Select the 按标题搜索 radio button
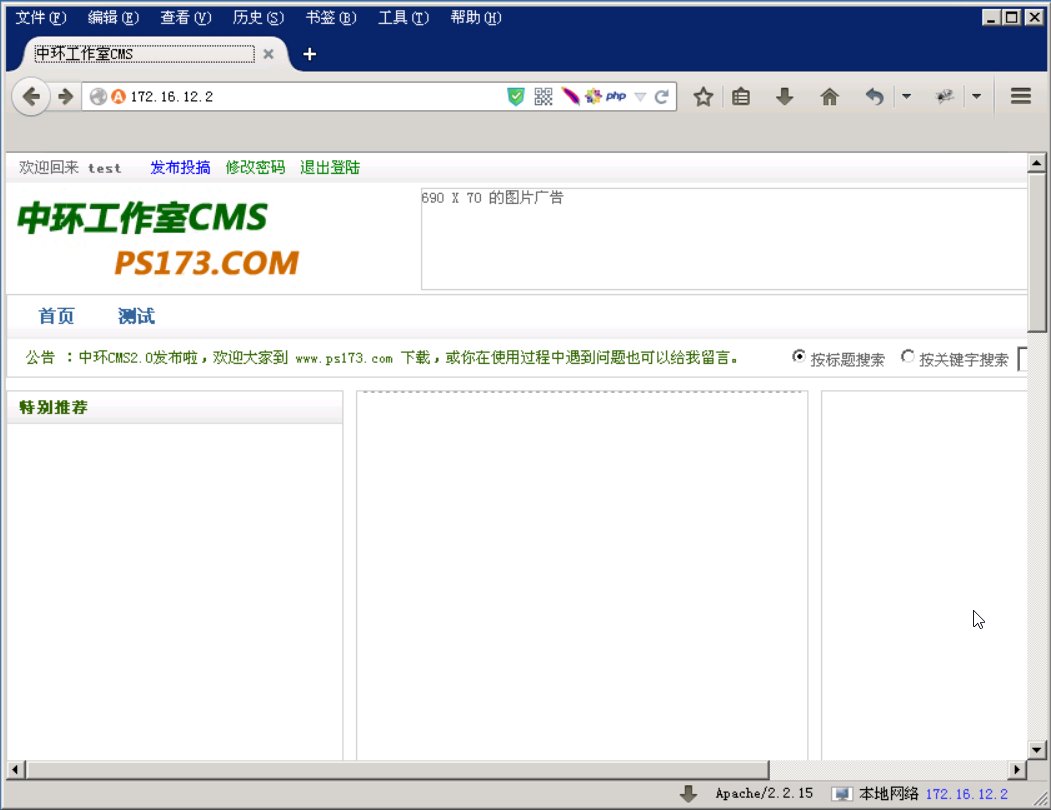 [798, 356]
